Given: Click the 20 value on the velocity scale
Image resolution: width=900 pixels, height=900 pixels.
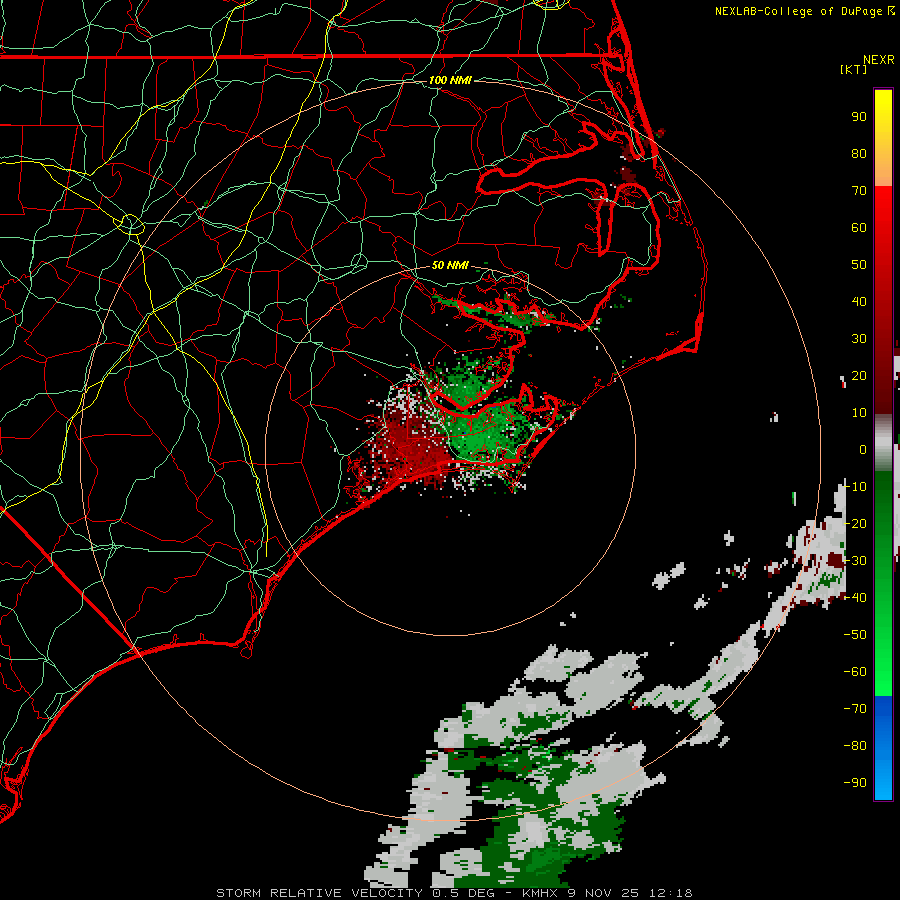Looking at the screenshot, I should point(859,375).
